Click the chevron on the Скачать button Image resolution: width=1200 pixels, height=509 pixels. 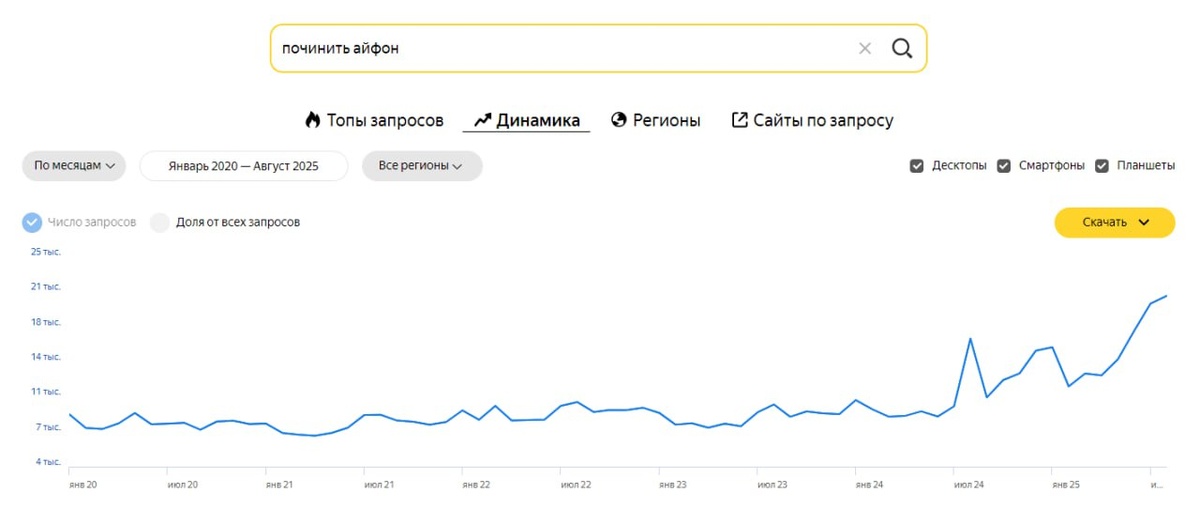pos(1144,222)
